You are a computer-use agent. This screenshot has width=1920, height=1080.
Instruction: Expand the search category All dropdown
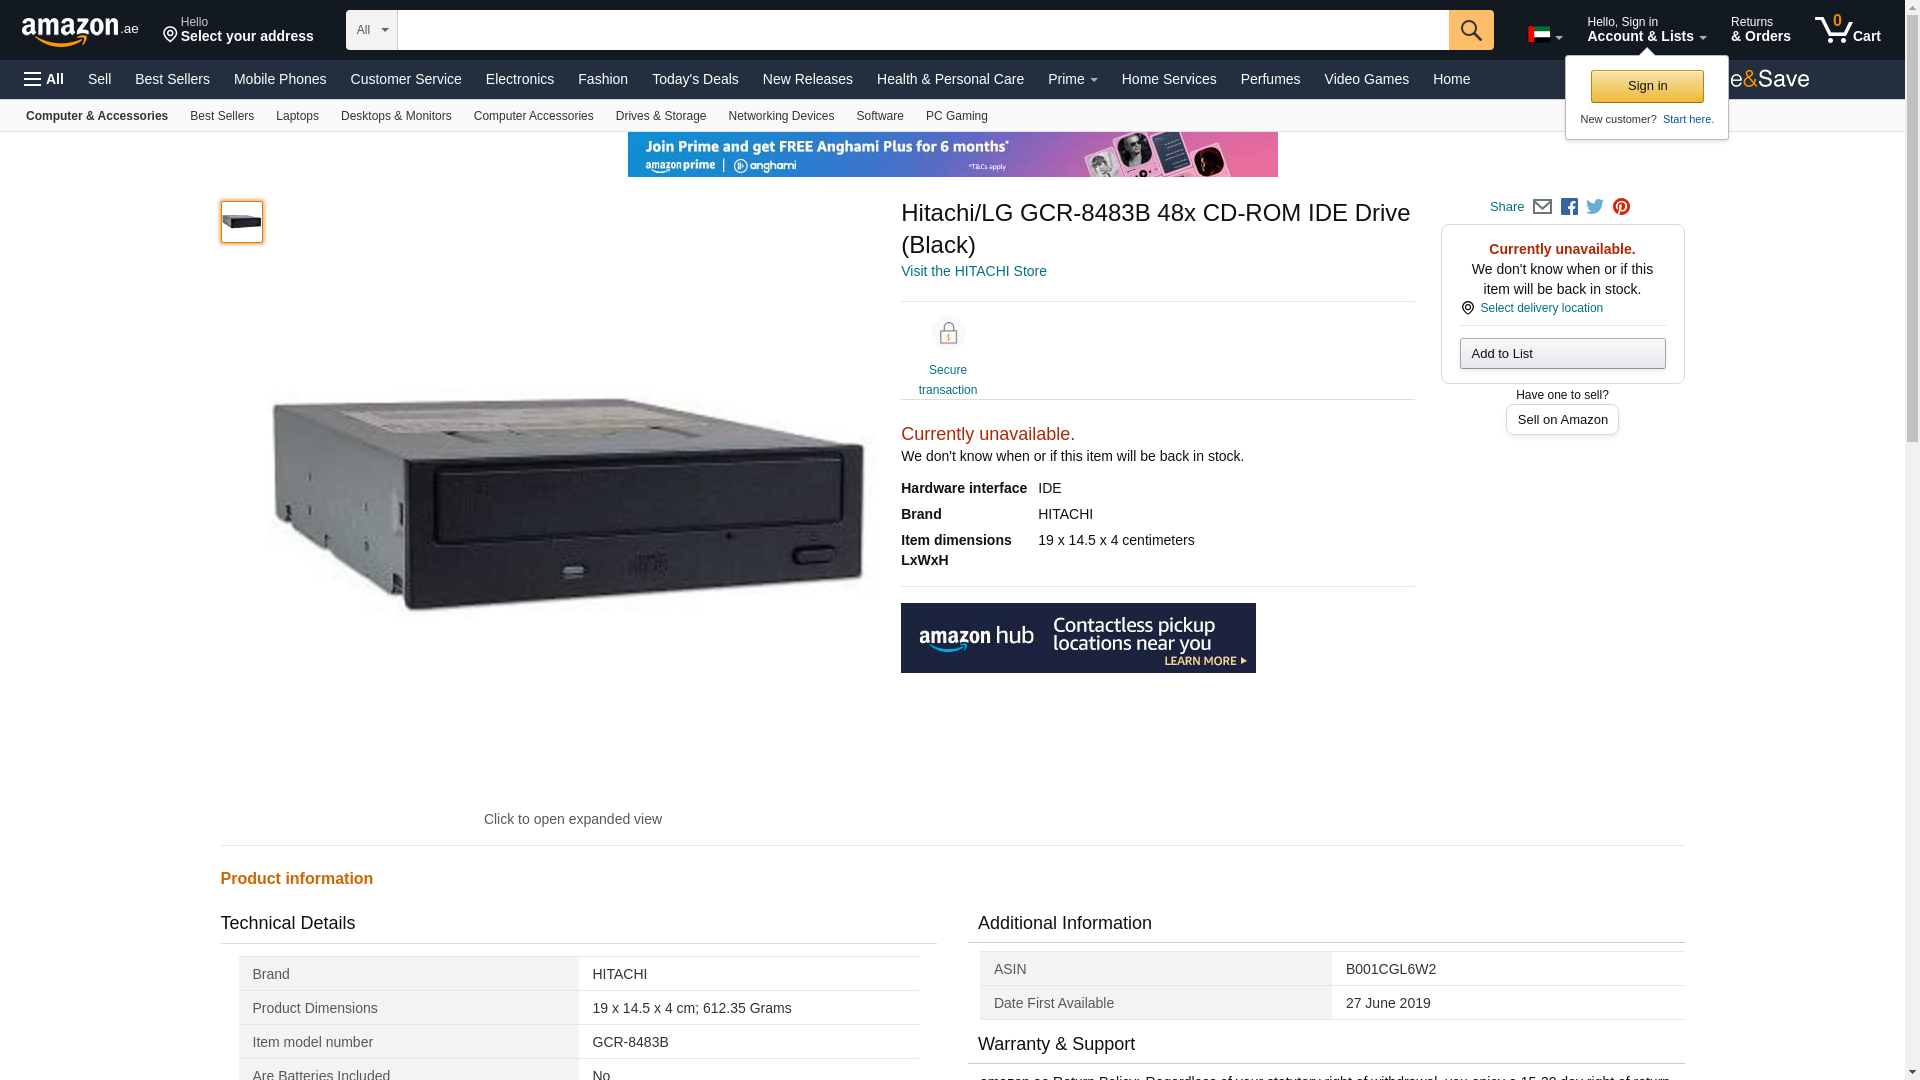pos(371,30)
